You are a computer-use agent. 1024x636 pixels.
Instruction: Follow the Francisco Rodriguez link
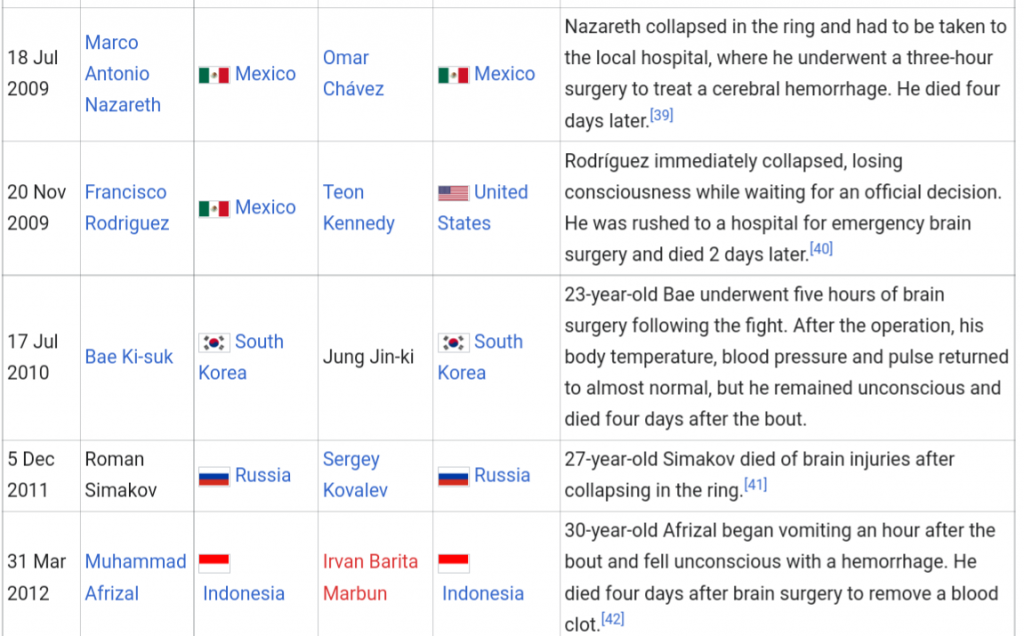(127, 208)
